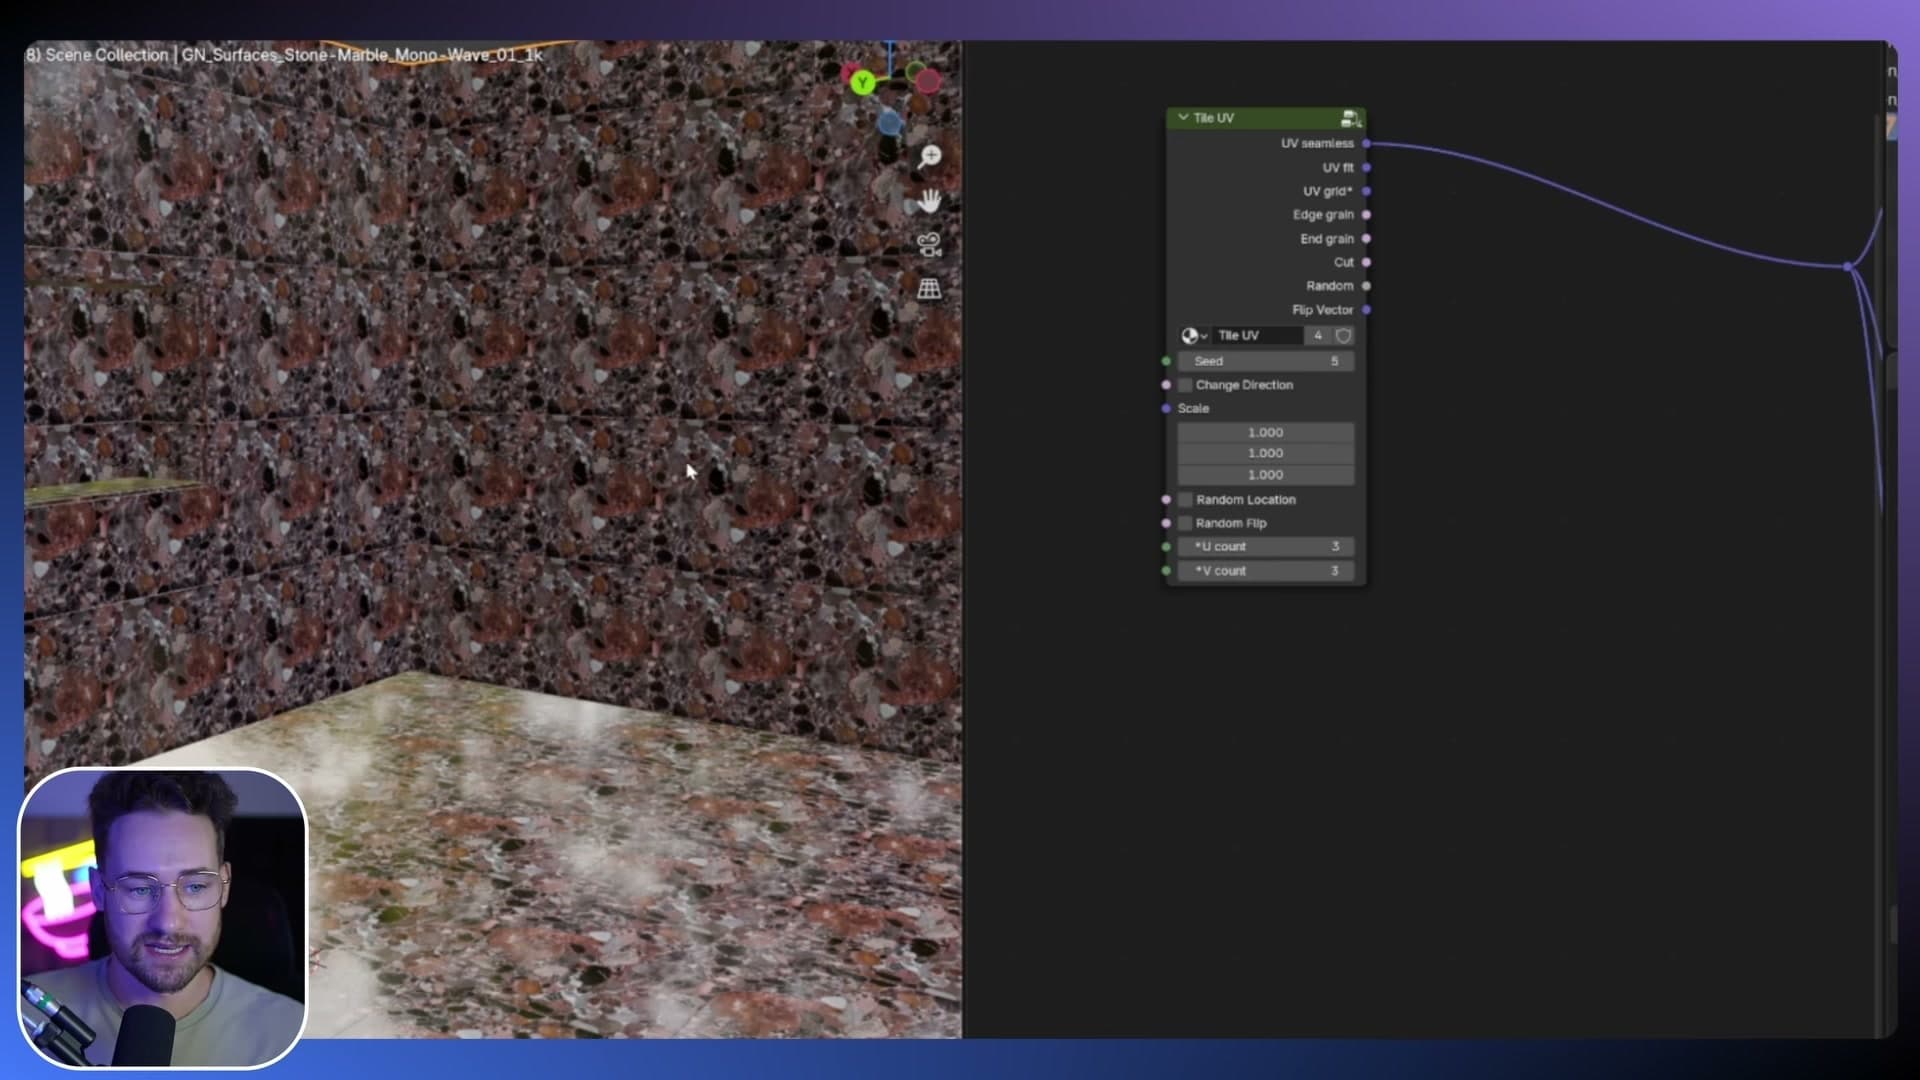1920x1080 pixels.
Task: Click the Scale input socket
Action: 1166,408
